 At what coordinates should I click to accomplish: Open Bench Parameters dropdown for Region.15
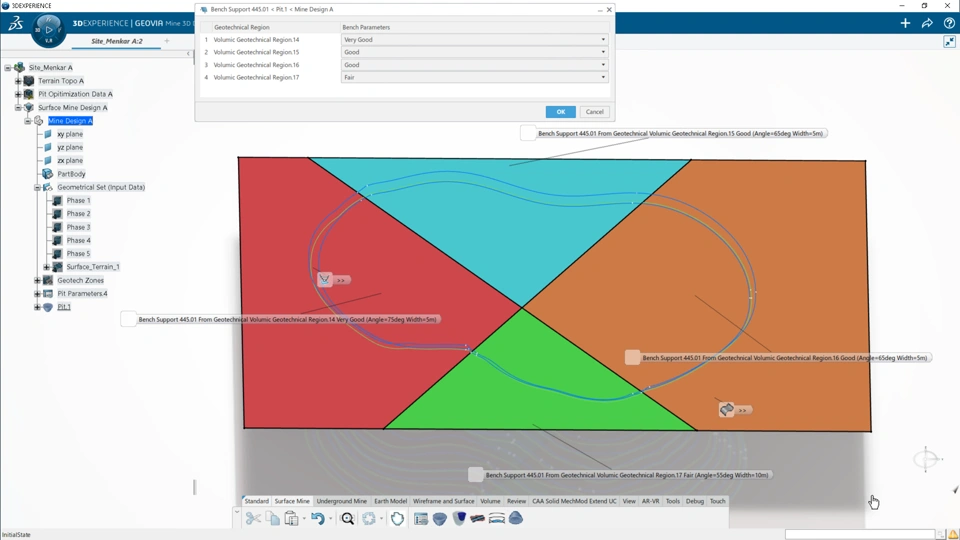[x=602, y=52]
